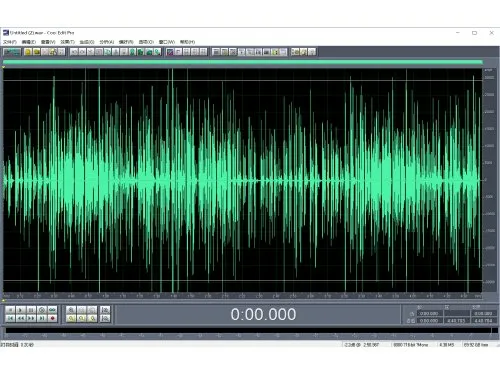Click the 0:00.000 time display
This screenshot has height=375, width=500.
pos(263,314)
